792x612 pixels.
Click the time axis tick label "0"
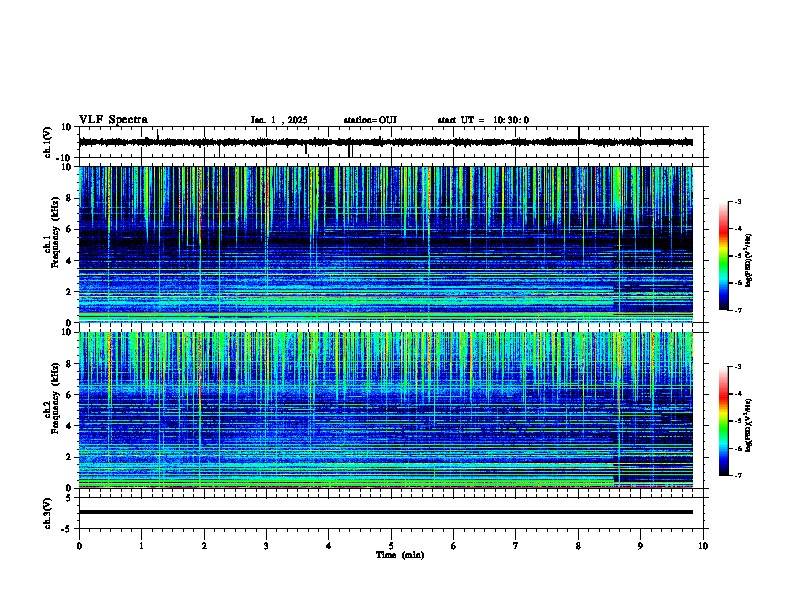click(x=79, y=546)
